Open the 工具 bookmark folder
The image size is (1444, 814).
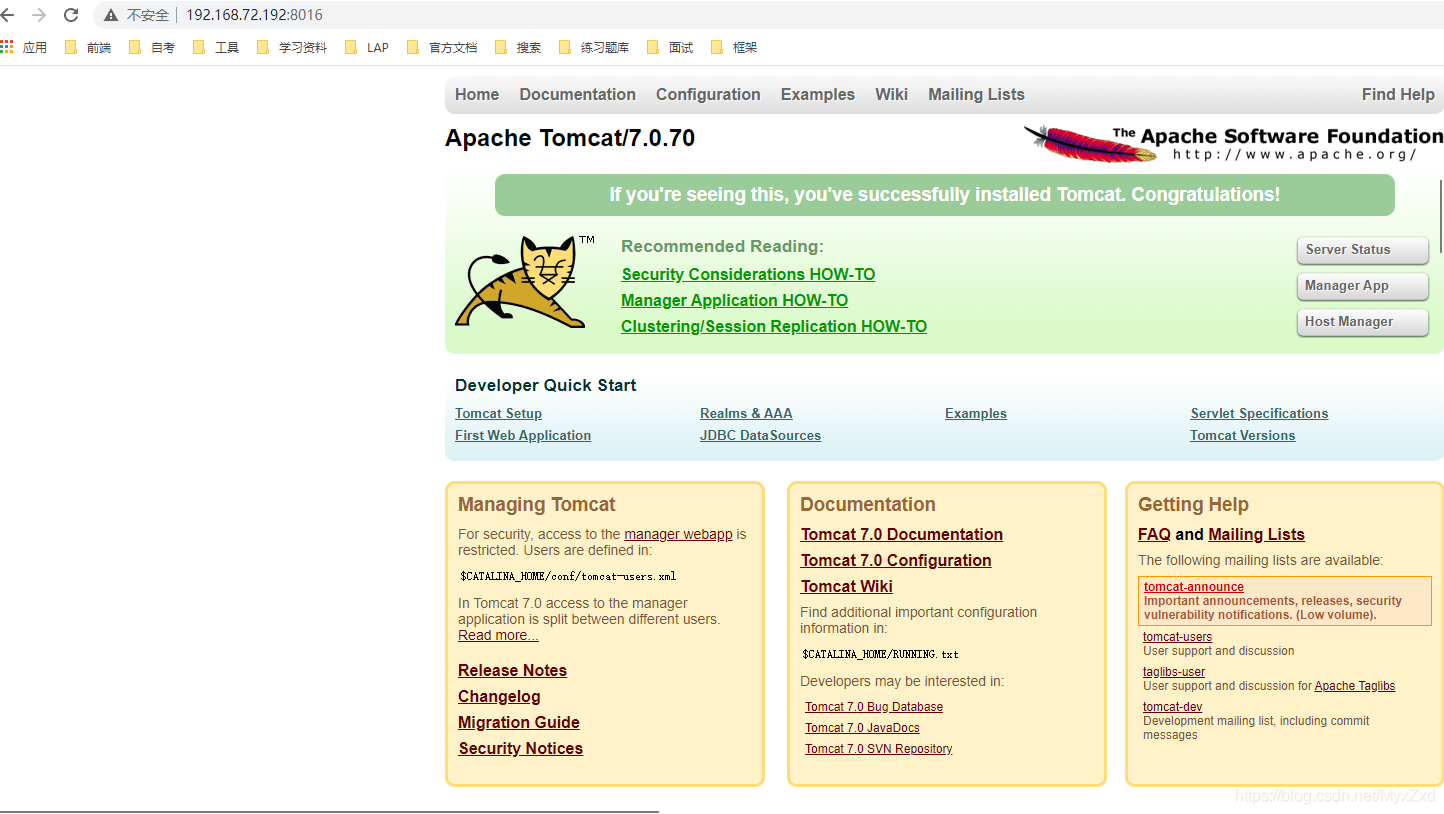(x=216, y=47)
